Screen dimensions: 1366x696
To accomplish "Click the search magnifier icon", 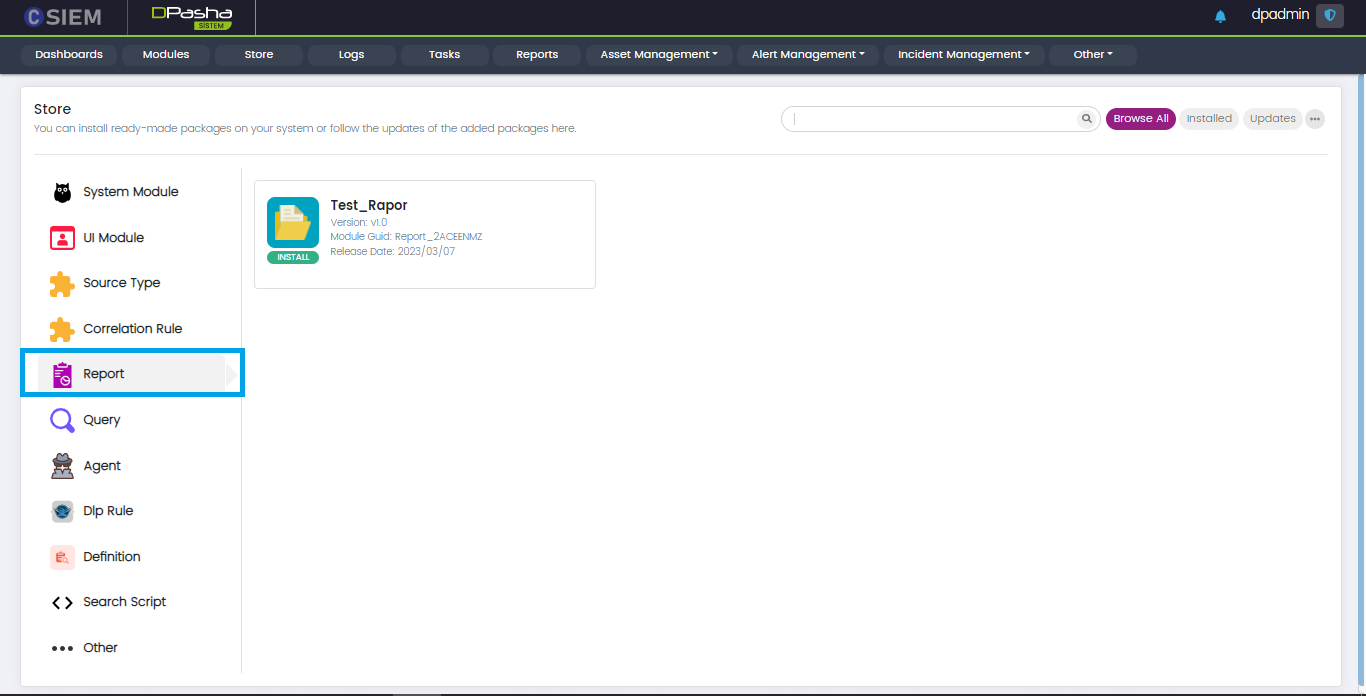I will pyautogui.click(x=1086, y=119).
